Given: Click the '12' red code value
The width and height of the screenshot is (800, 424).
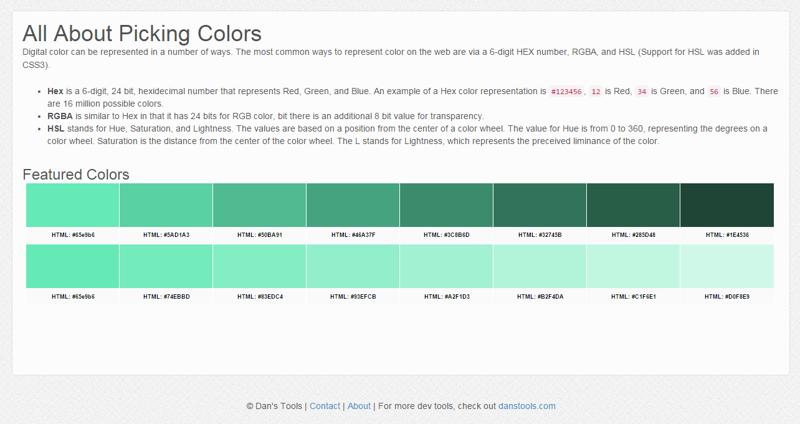Looking at the screenshot, I should coord(595,91).
